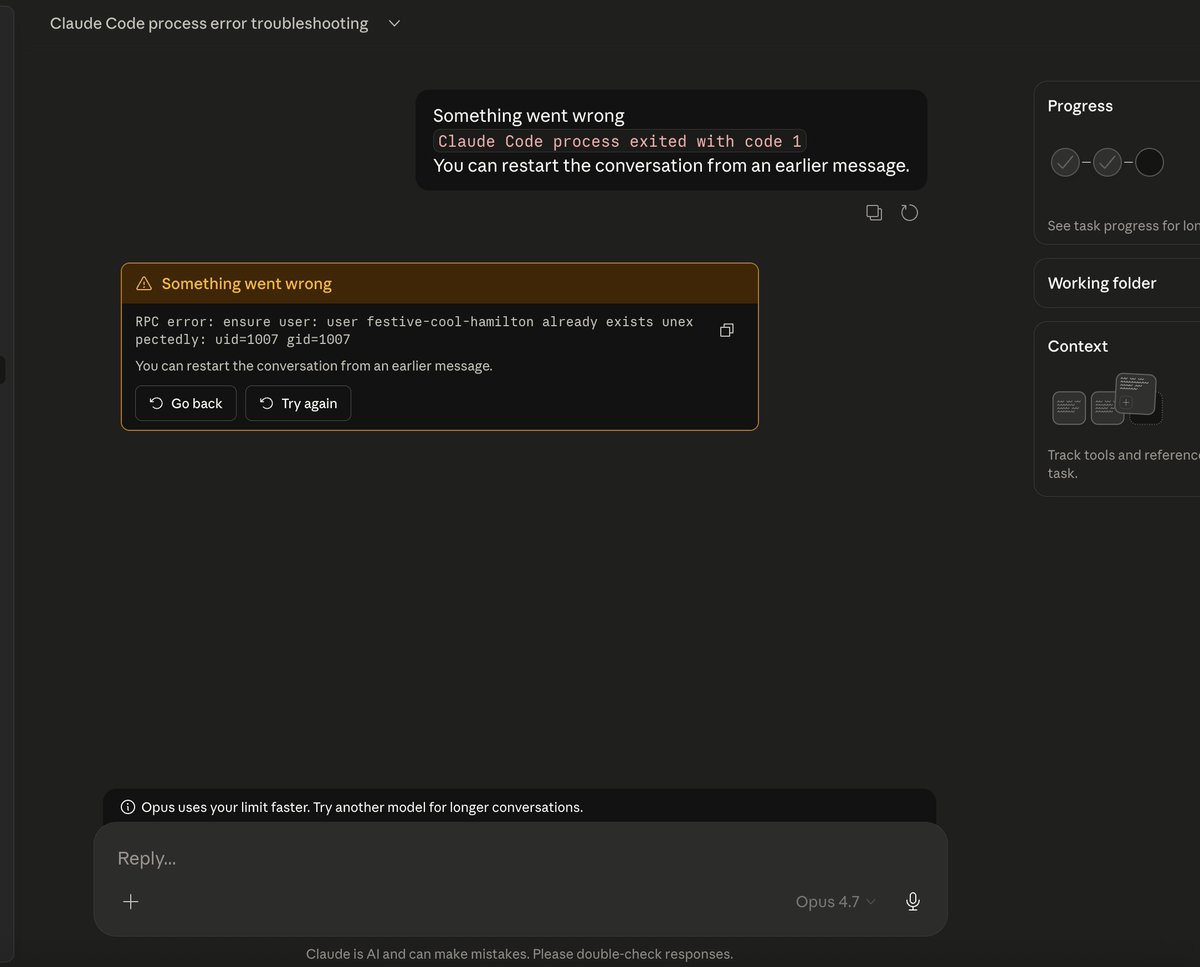Click 'Claude is AI and can make mistakes' disclaimer
The height and width of the screenshot is (967, 1200).
519,954
